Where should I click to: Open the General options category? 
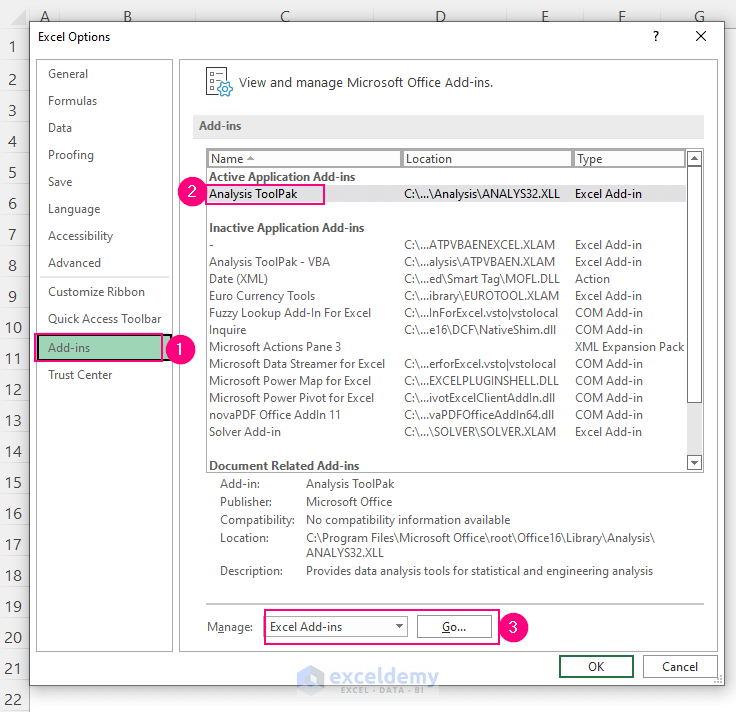68,74
